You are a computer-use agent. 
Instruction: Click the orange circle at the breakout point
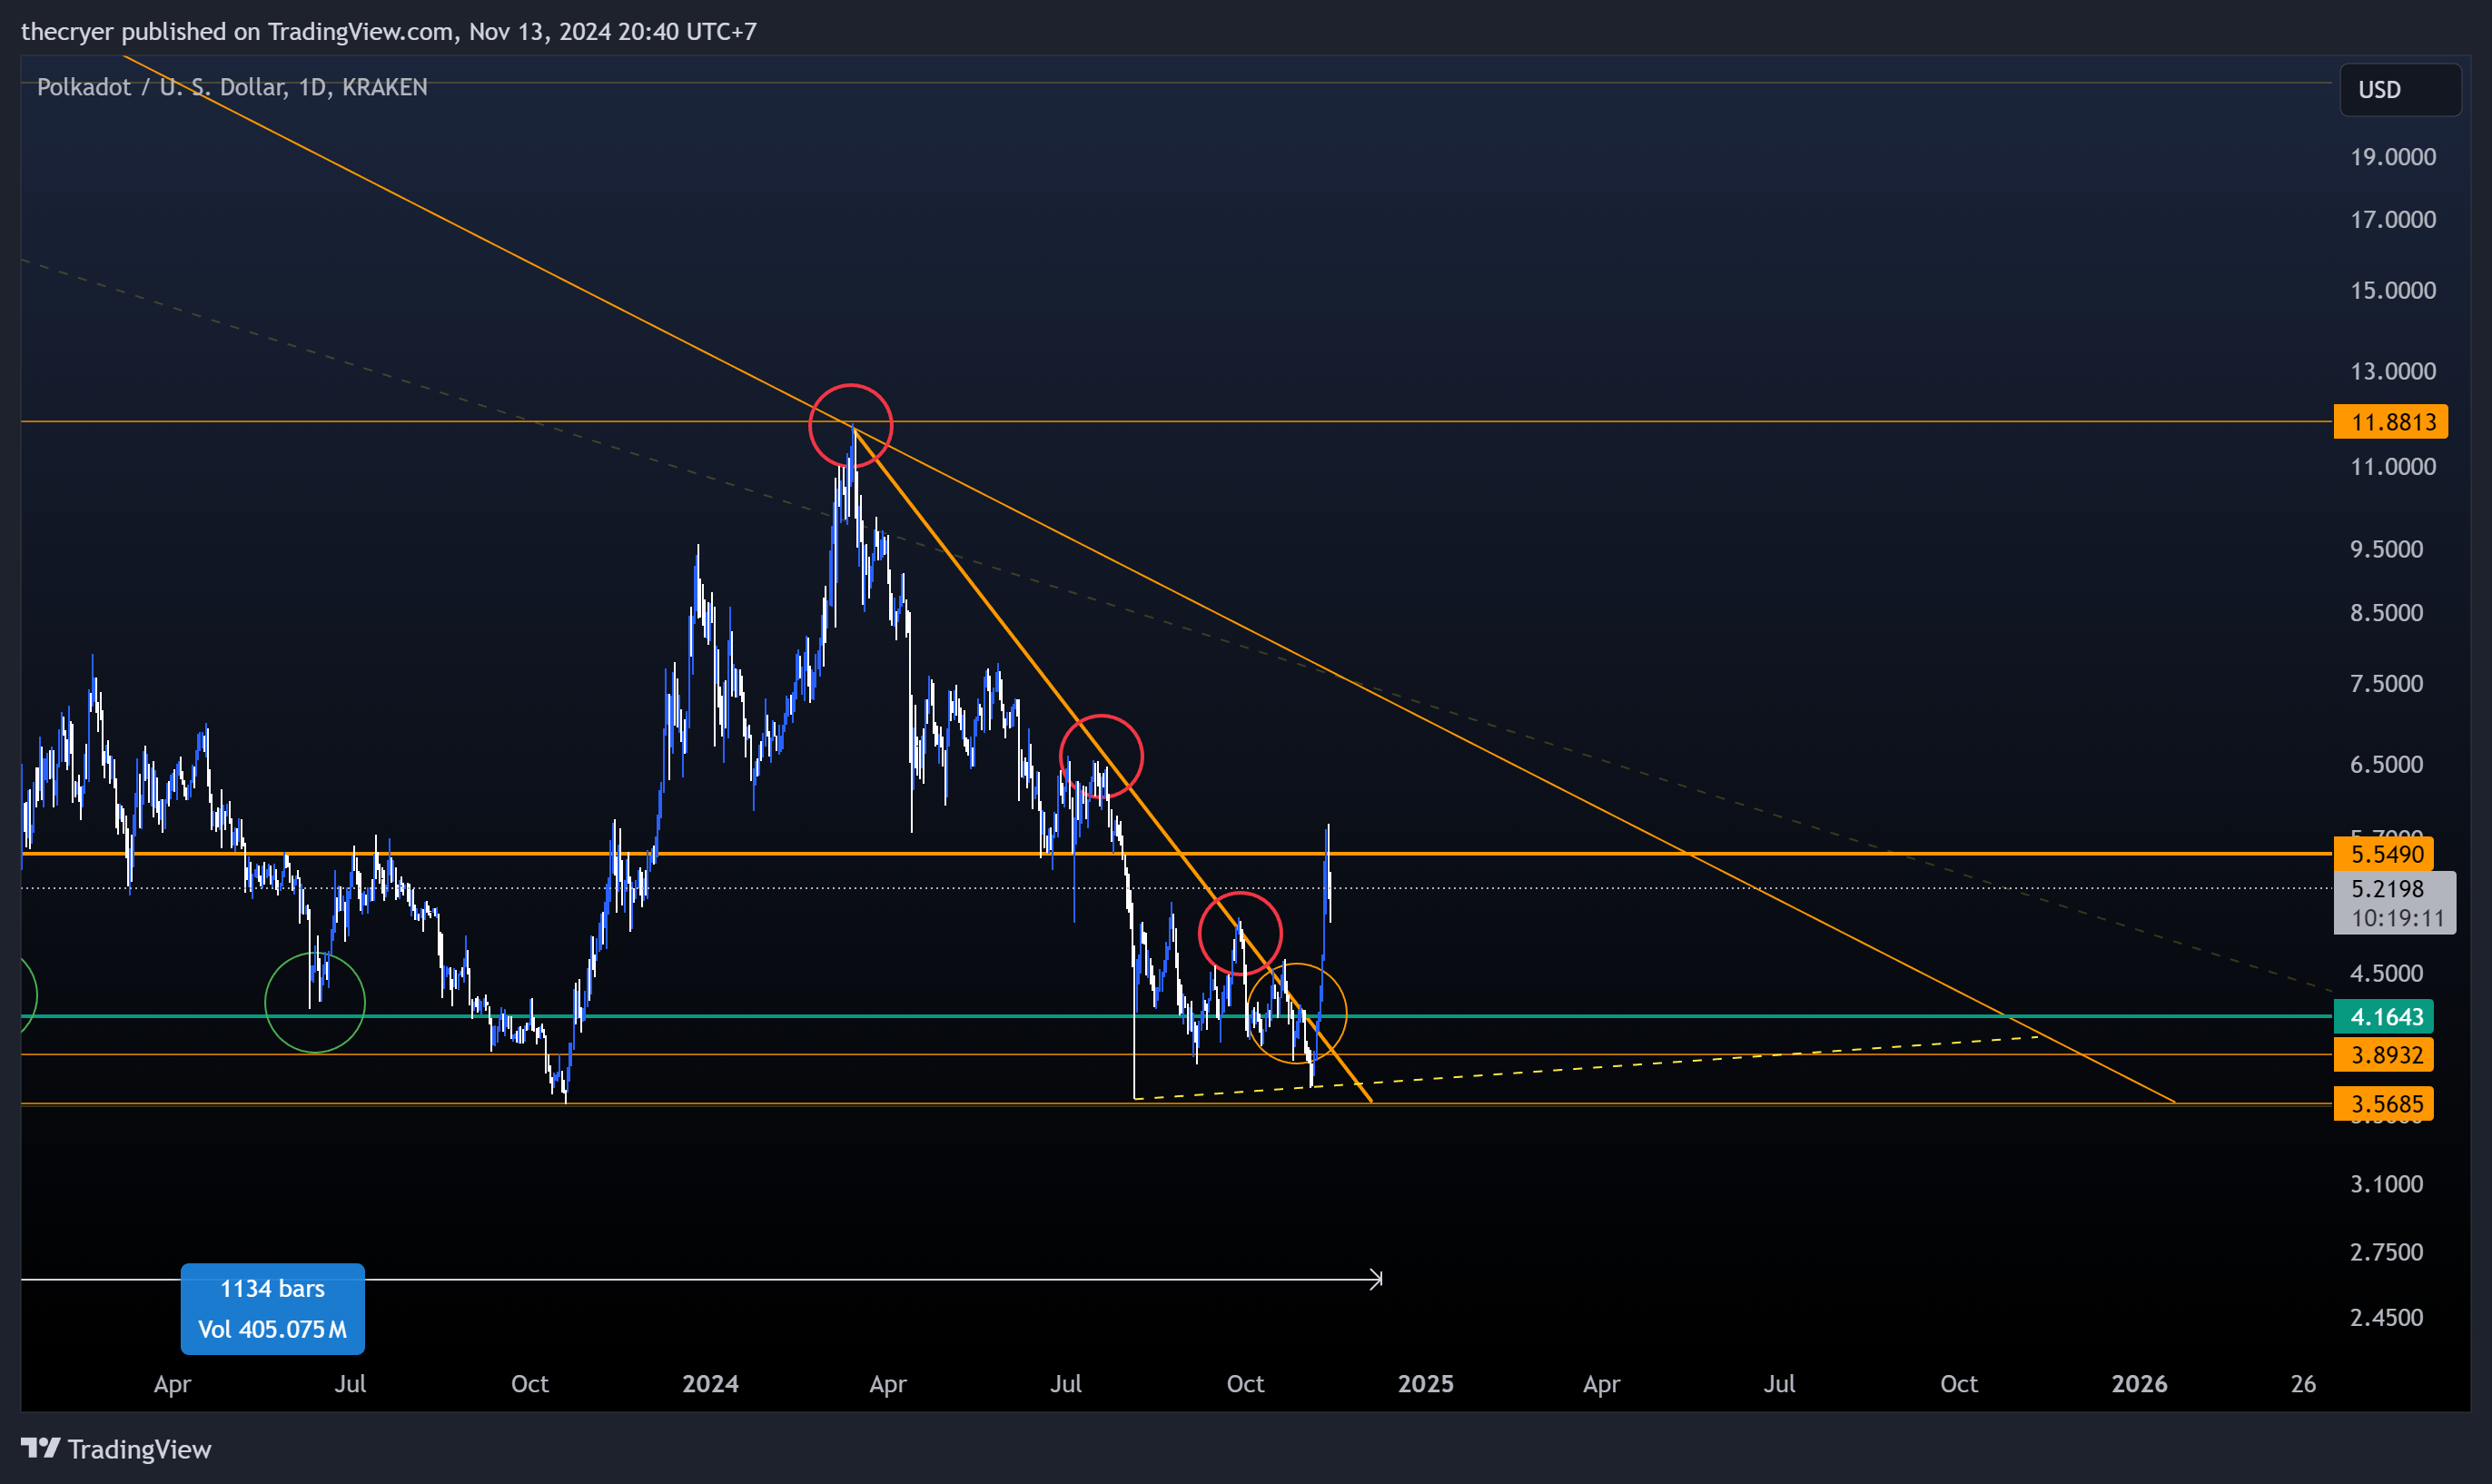[x=1297, y=1013]
